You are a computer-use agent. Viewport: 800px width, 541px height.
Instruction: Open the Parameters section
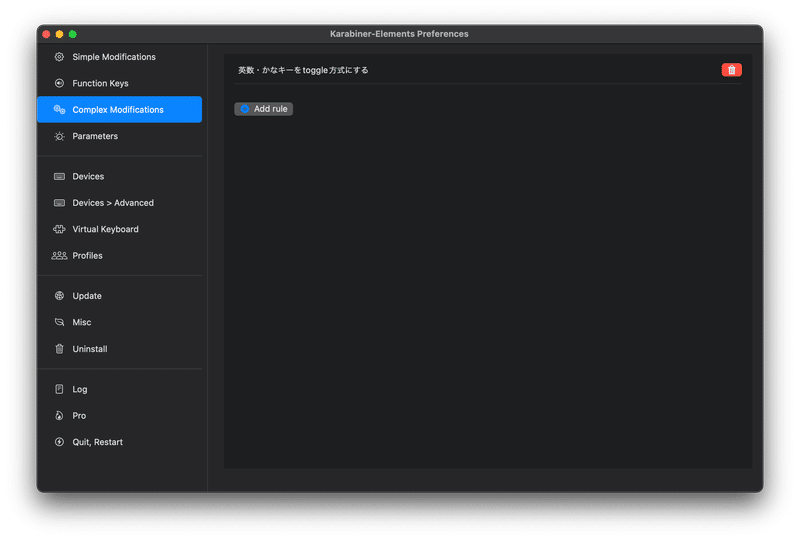119,136
